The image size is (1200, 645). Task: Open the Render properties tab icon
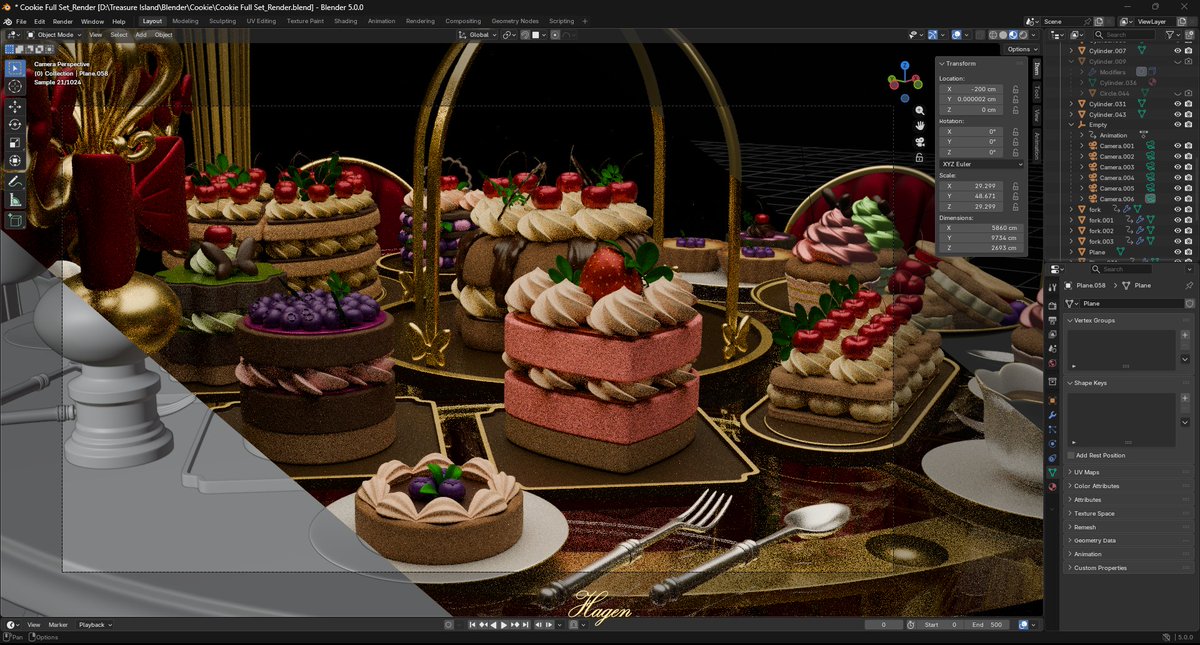click(1052, 304)
